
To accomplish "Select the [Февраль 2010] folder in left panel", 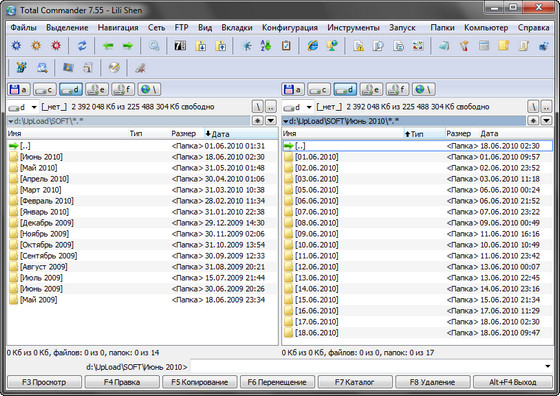I will (x=47, y=201).
